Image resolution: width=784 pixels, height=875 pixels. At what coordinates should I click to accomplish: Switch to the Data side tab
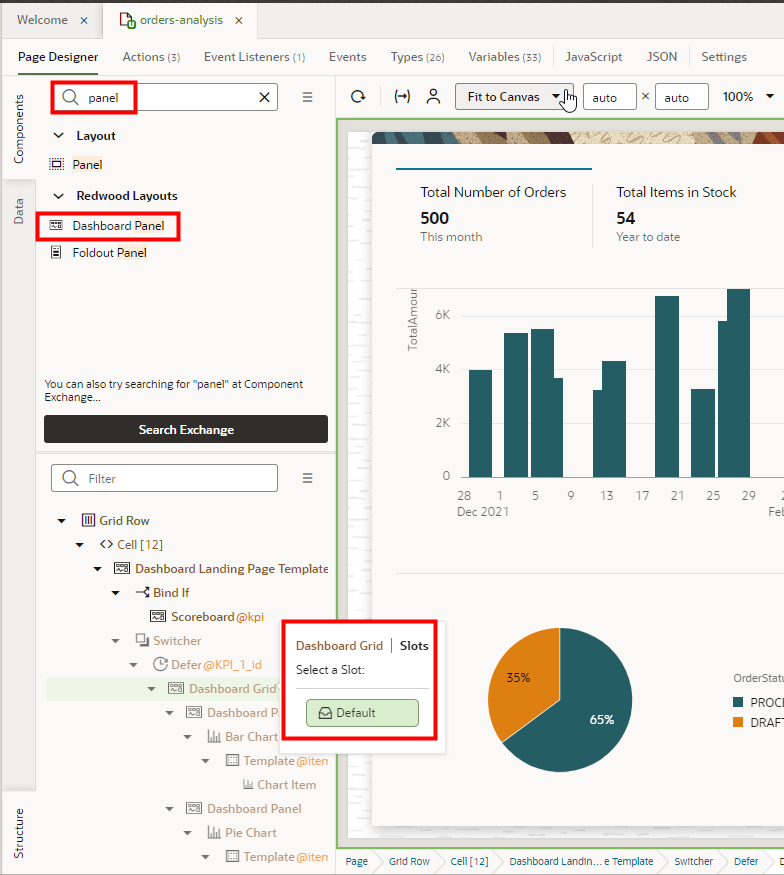(19, 211)
